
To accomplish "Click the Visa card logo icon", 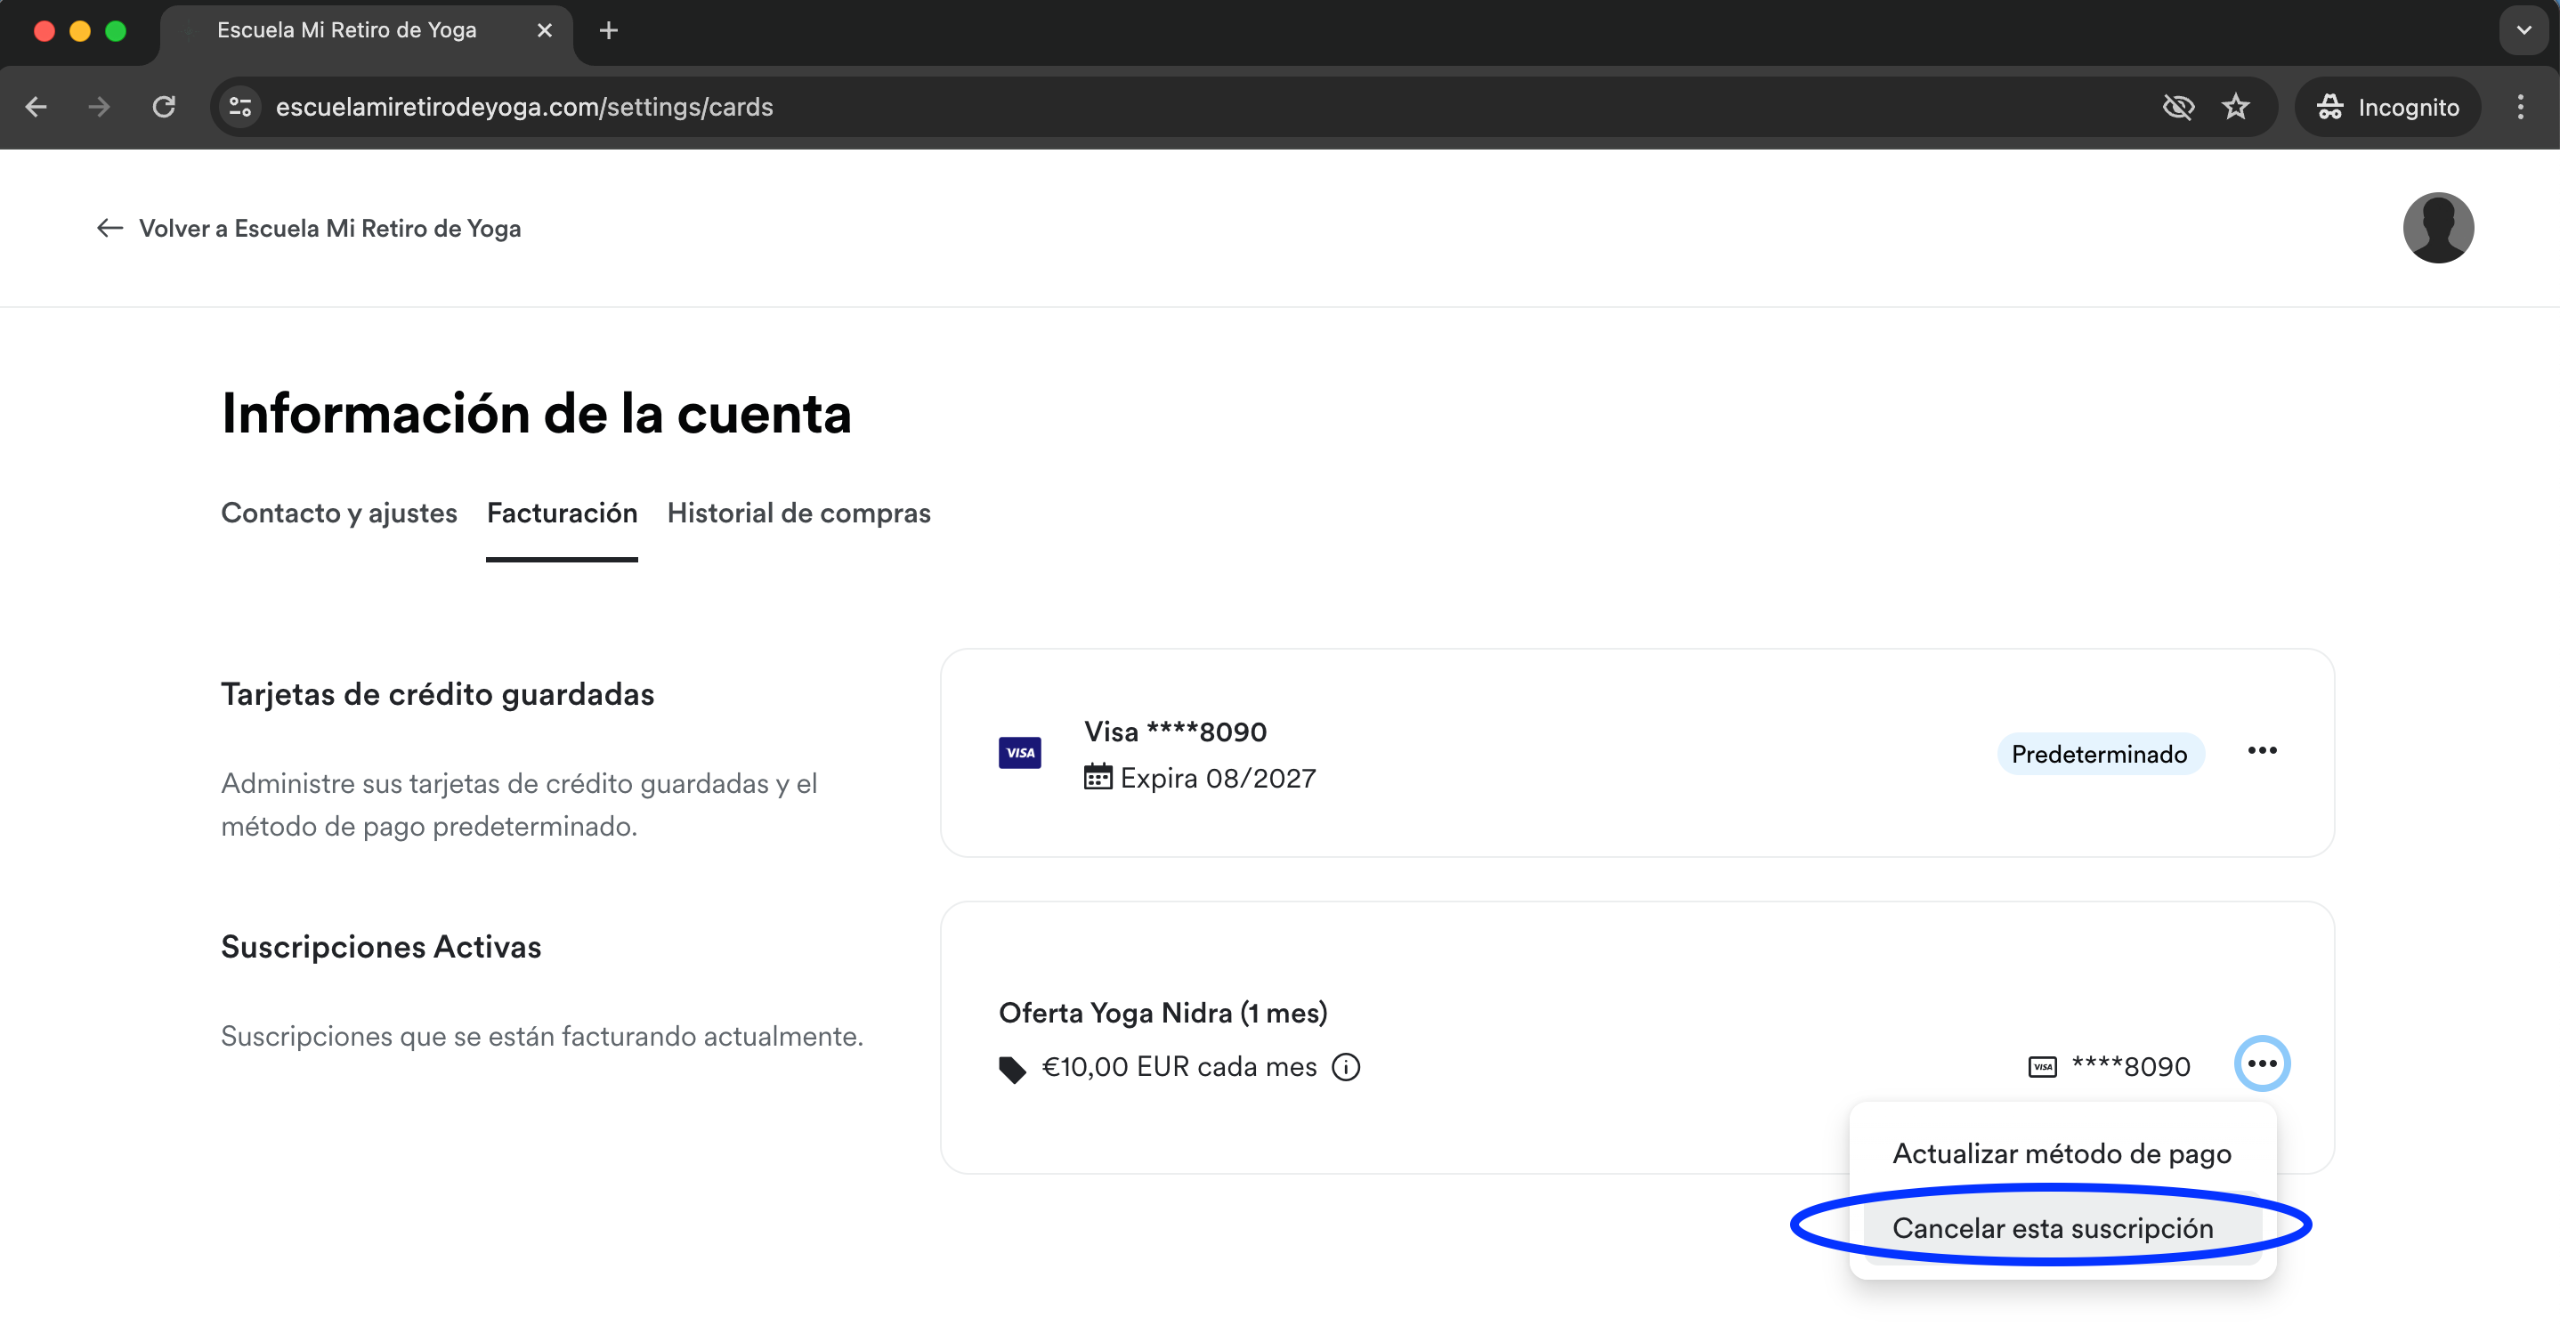I will 1019,753.
